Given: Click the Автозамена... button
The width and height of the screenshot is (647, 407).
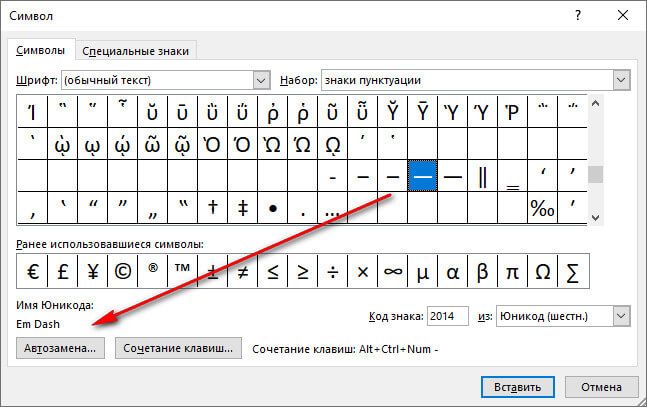Looking at the screenshot, I should (x=62, y=348).
